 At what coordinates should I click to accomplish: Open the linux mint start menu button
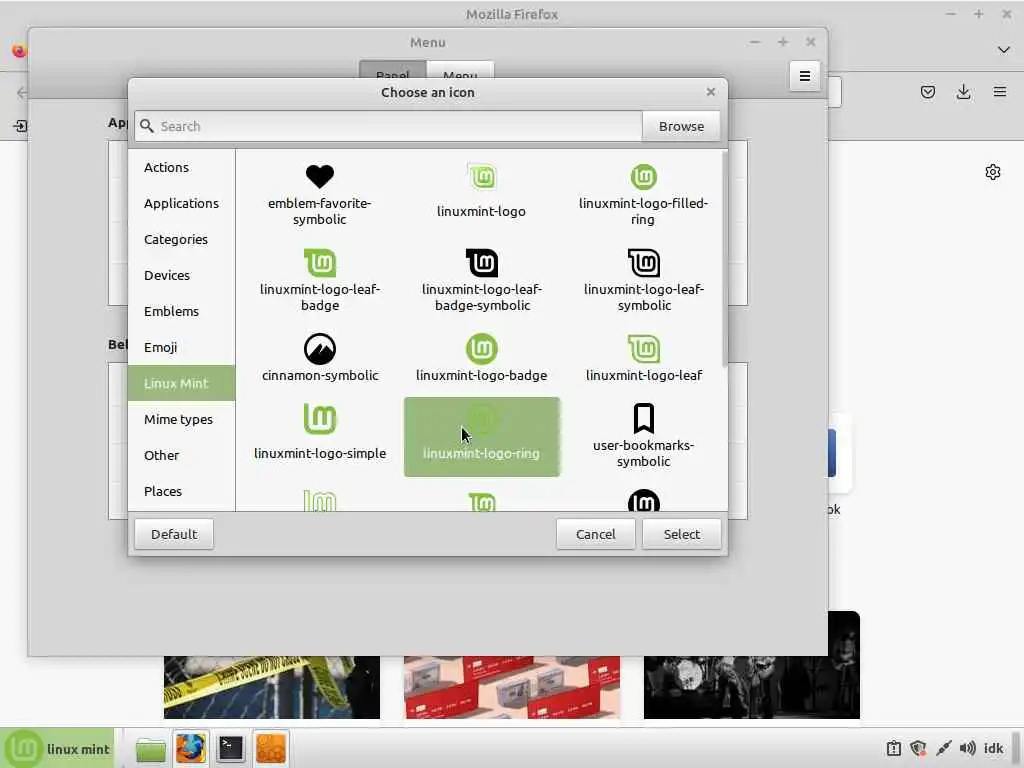coord(57,748)
